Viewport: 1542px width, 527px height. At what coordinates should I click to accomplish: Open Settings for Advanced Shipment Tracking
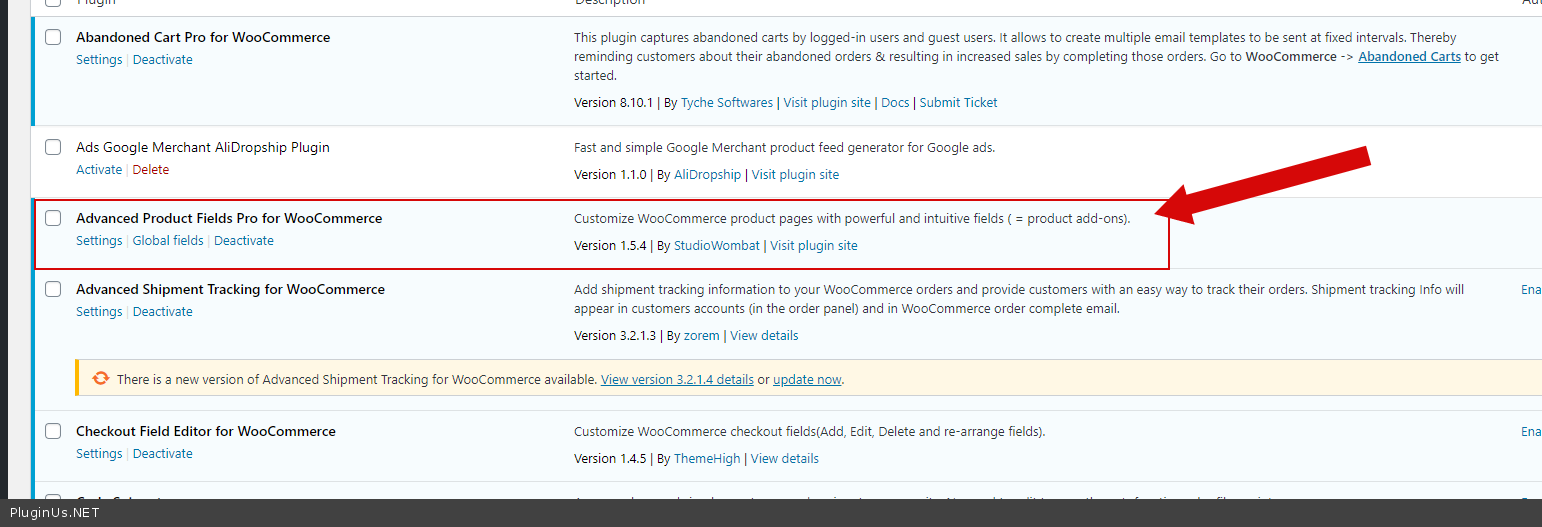pos(99,312)
